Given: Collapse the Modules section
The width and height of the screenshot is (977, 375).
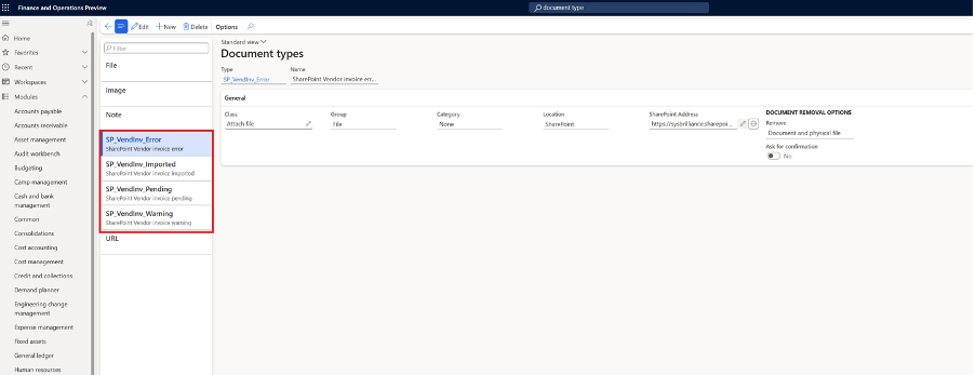Looking at the screenshot, I should (85, 97).
